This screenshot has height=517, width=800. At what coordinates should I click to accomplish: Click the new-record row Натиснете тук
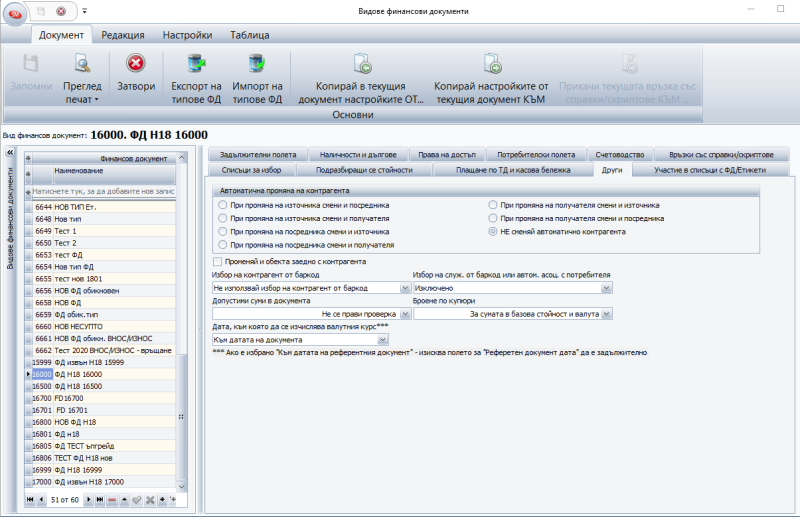click(104, 191)
